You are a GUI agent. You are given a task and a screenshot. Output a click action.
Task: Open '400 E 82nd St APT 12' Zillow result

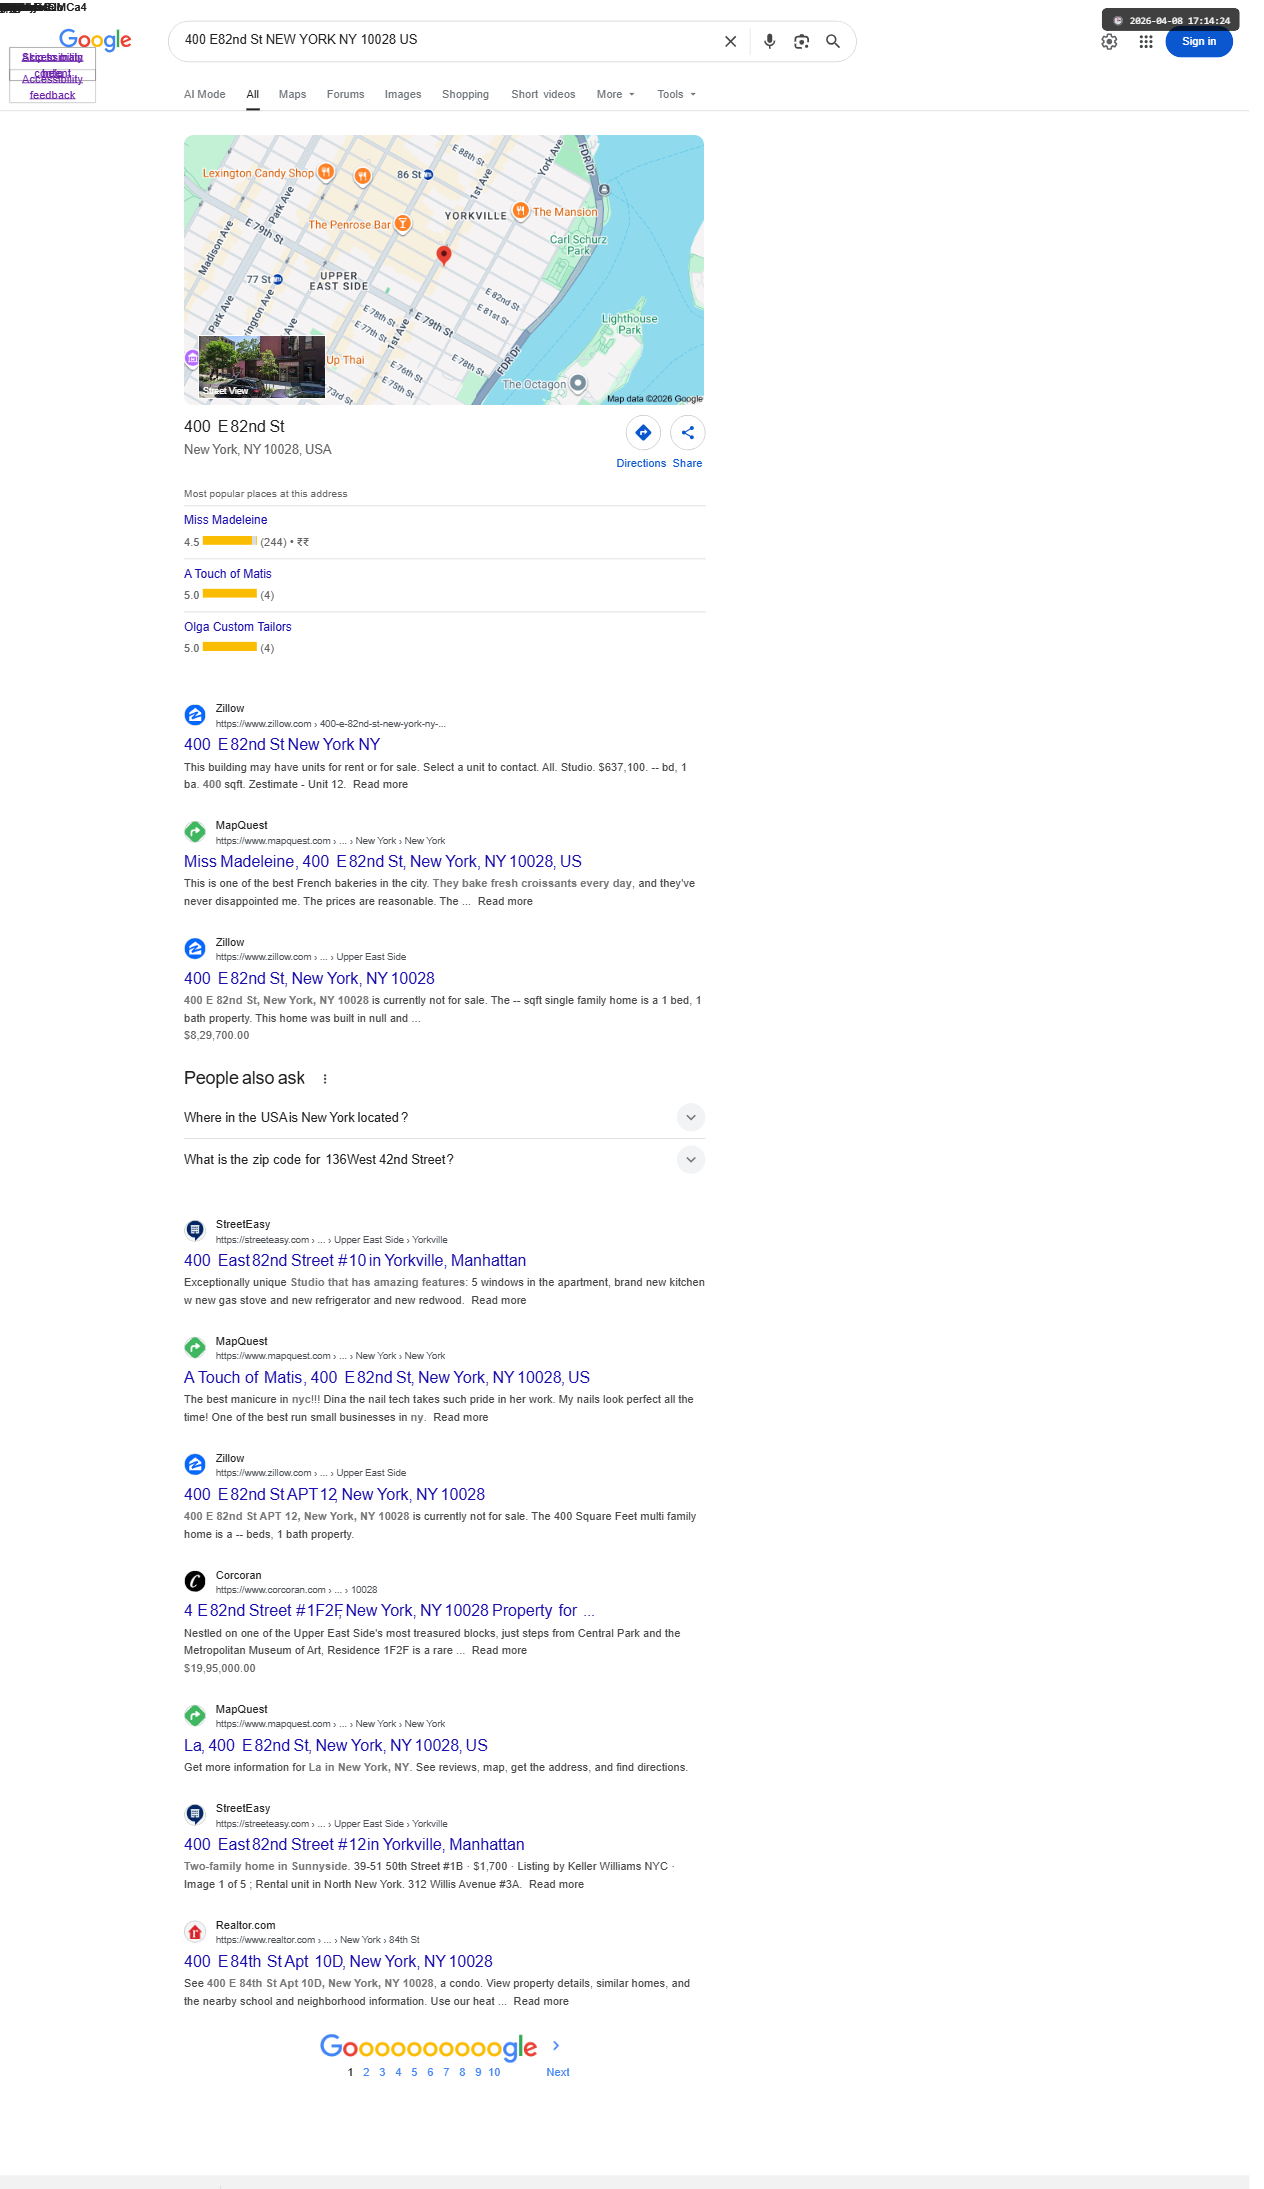(x=334, y=1495)
